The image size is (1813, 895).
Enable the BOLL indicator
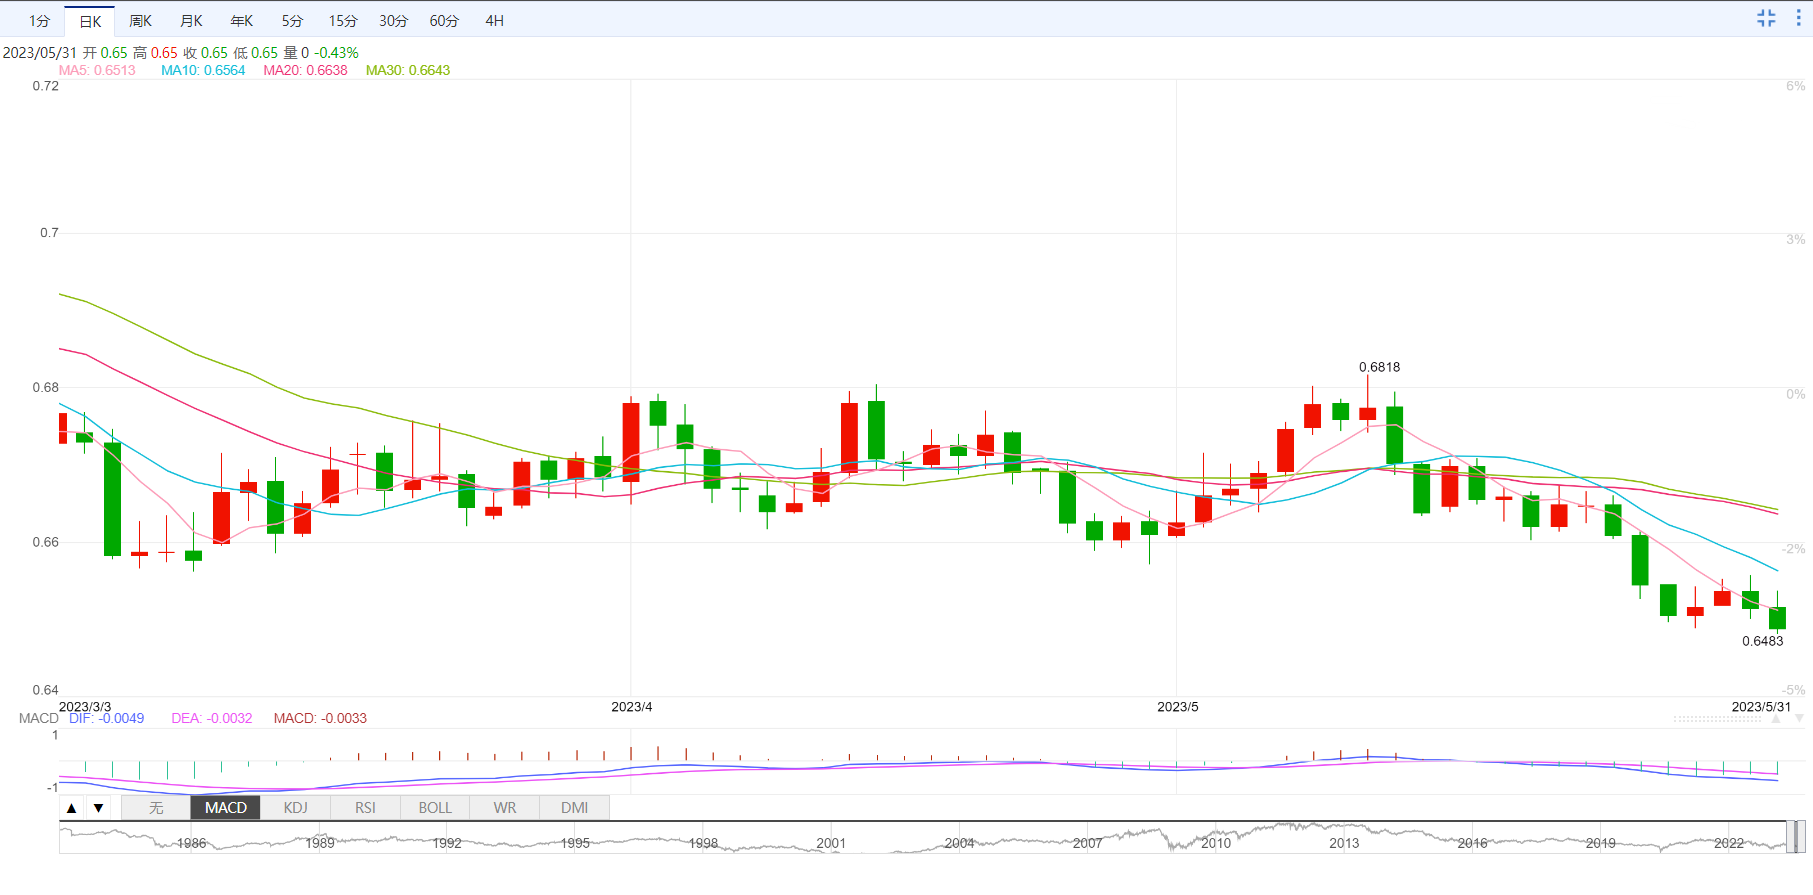point(435,808)
